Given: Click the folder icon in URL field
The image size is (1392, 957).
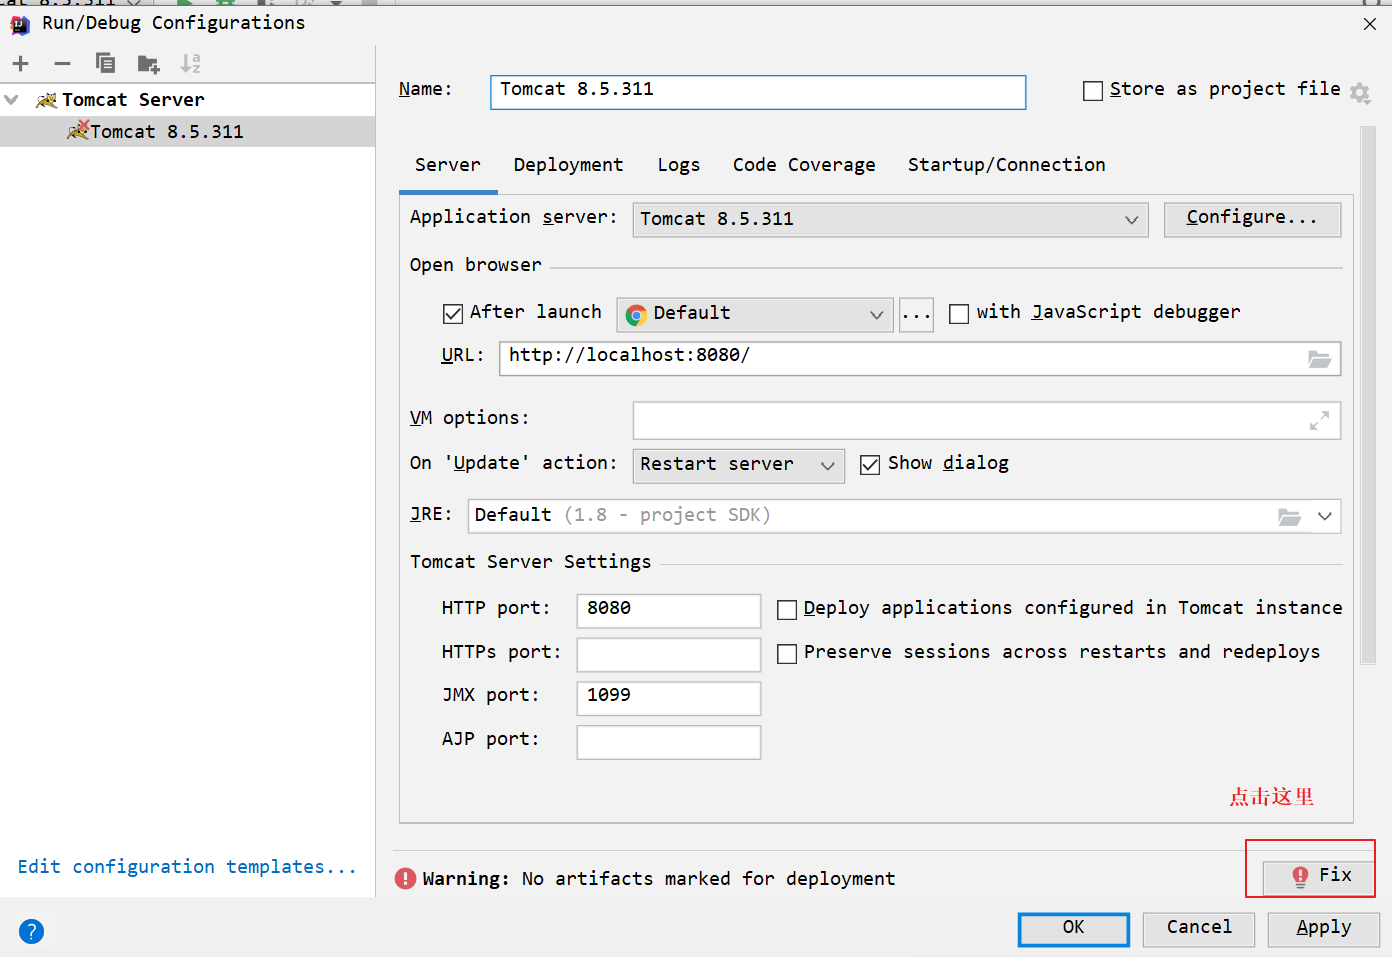Looking at the screenshot, I should (x=1319, y=359).
